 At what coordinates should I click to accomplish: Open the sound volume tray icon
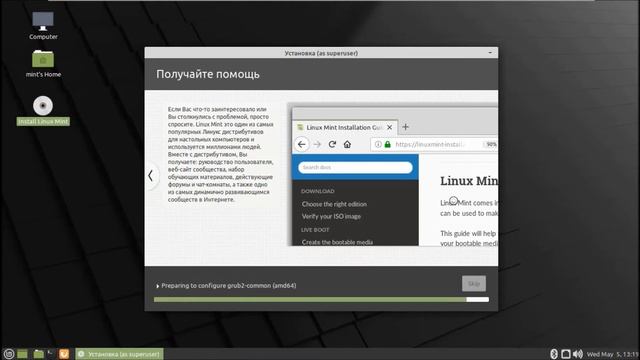578,354
